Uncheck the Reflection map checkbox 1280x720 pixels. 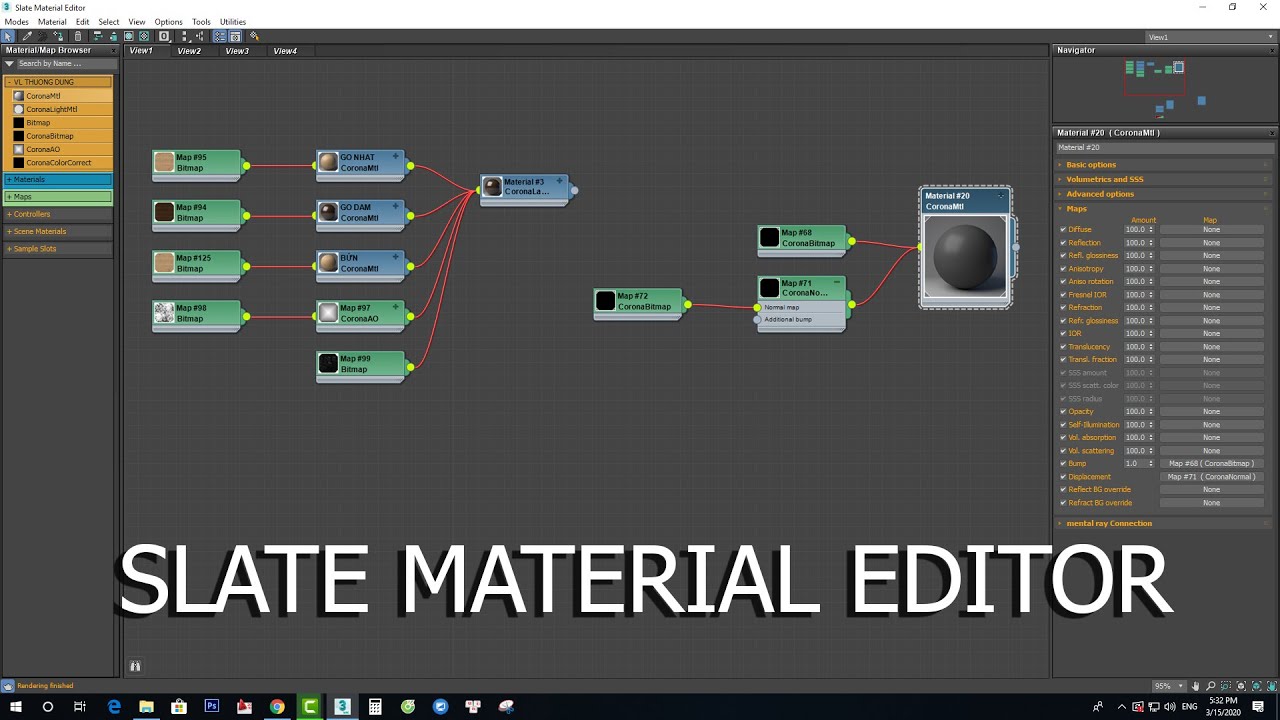tap(1063, 243)
